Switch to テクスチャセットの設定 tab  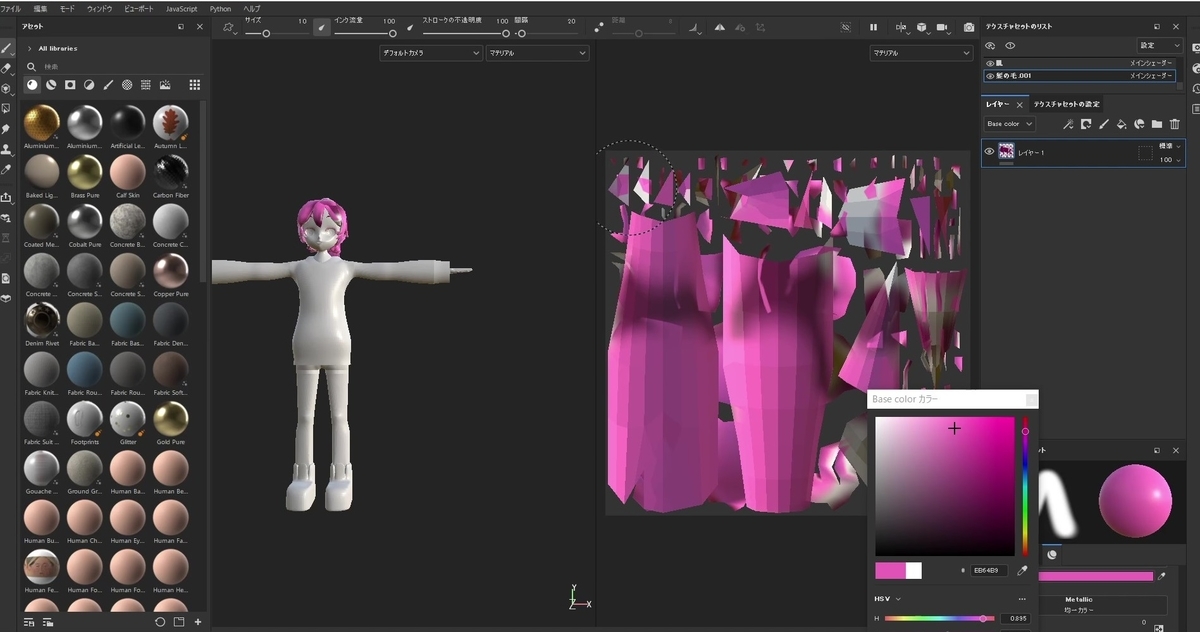tap(1066, 104)
